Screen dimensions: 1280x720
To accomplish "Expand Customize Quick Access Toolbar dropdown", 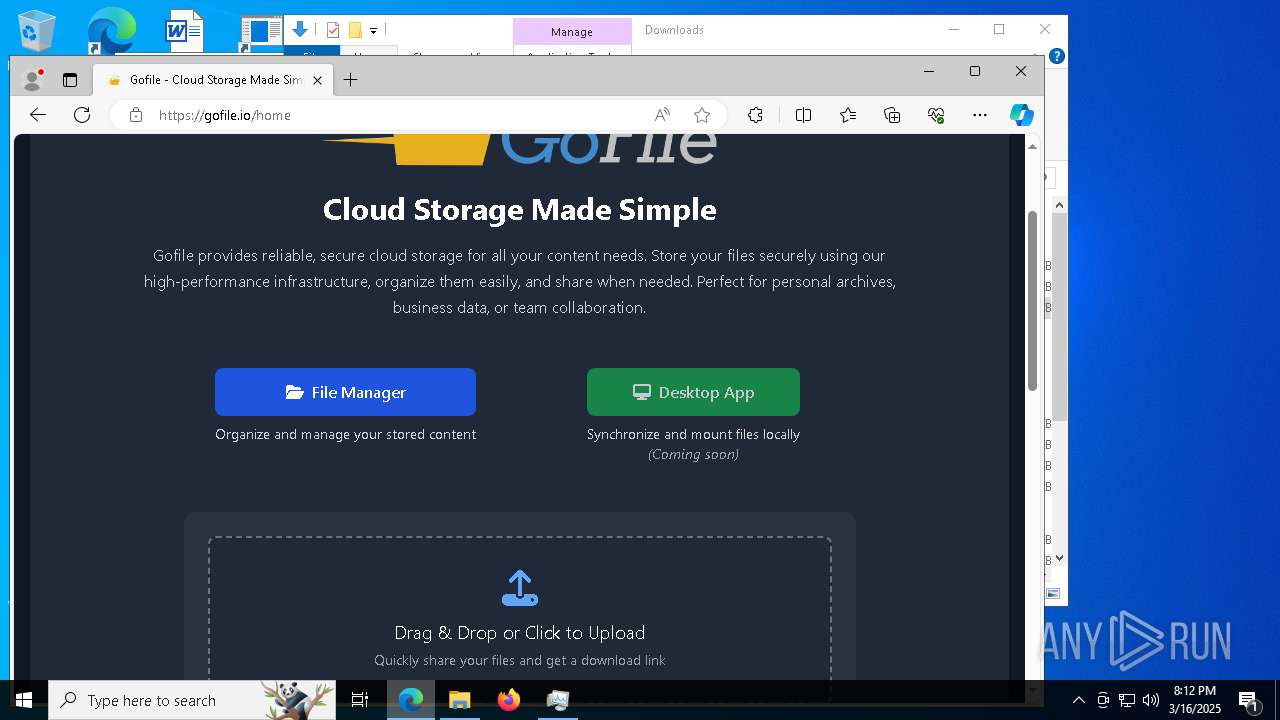I will pos(373,31).
